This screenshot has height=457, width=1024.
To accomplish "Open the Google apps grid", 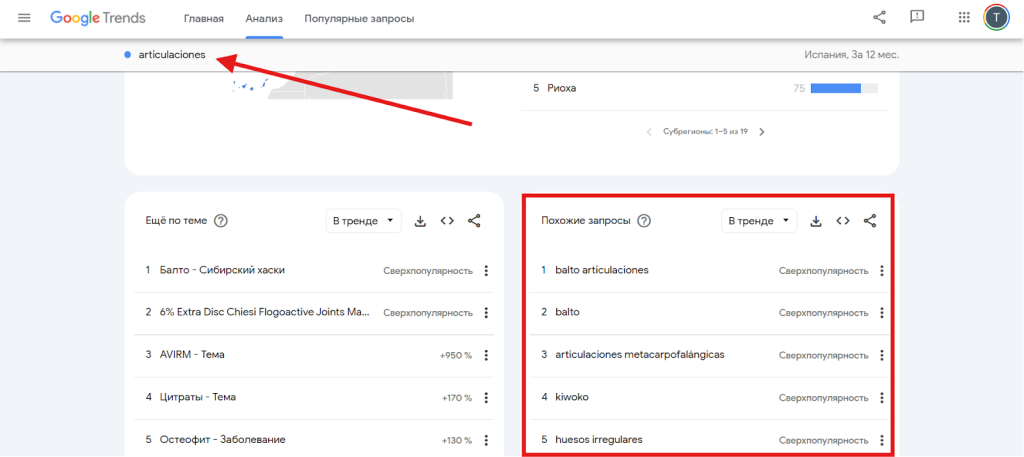I will click(x=964, y=18).
